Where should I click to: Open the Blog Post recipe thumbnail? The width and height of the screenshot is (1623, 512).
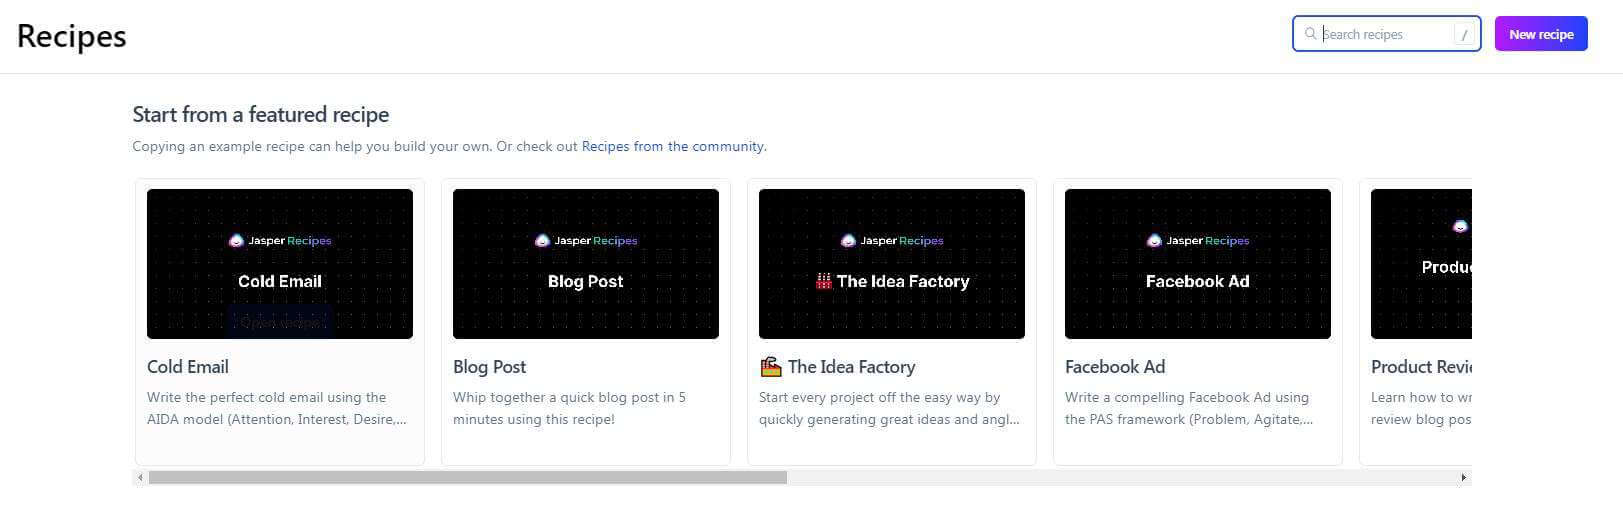[586, 264]
